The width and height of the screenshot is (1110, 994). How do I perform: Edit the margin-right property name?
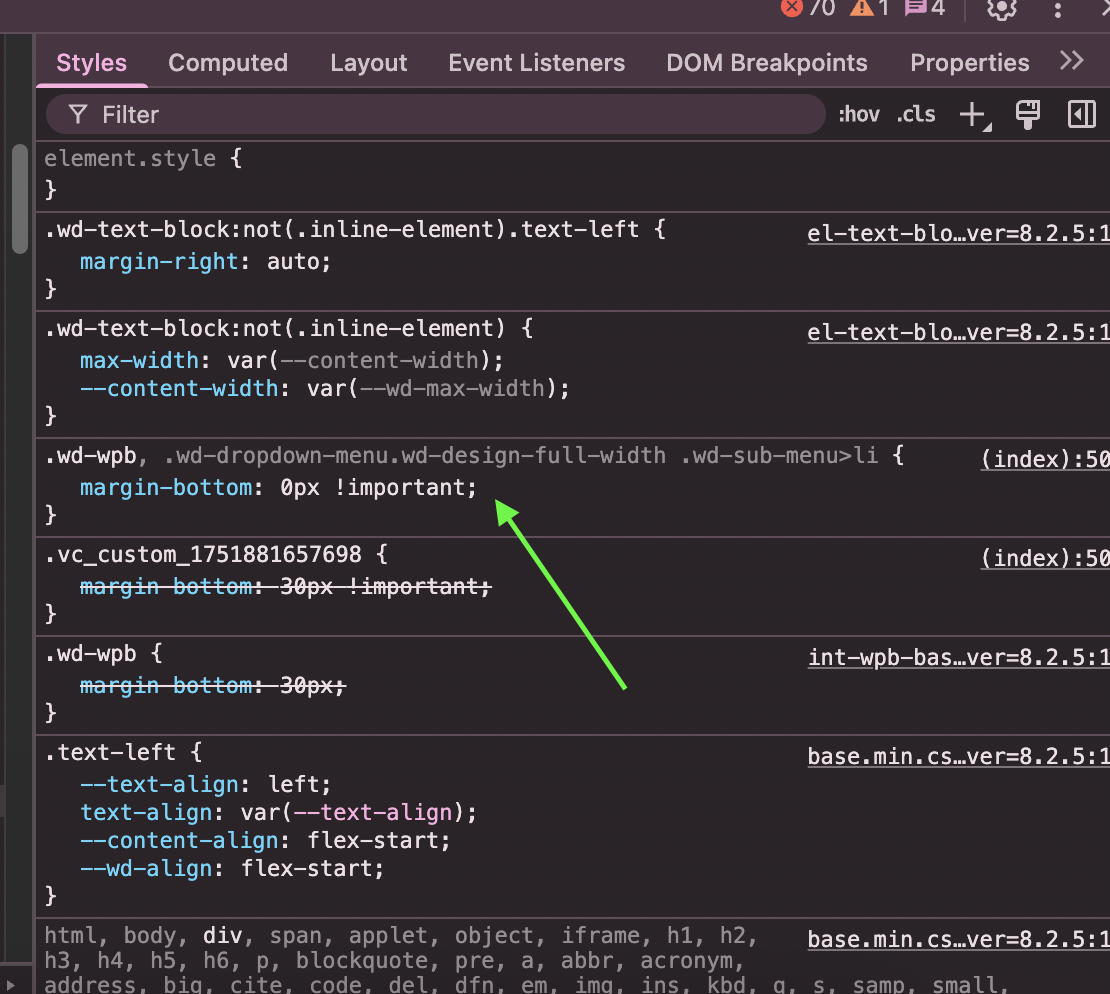(x=159, y=261)
